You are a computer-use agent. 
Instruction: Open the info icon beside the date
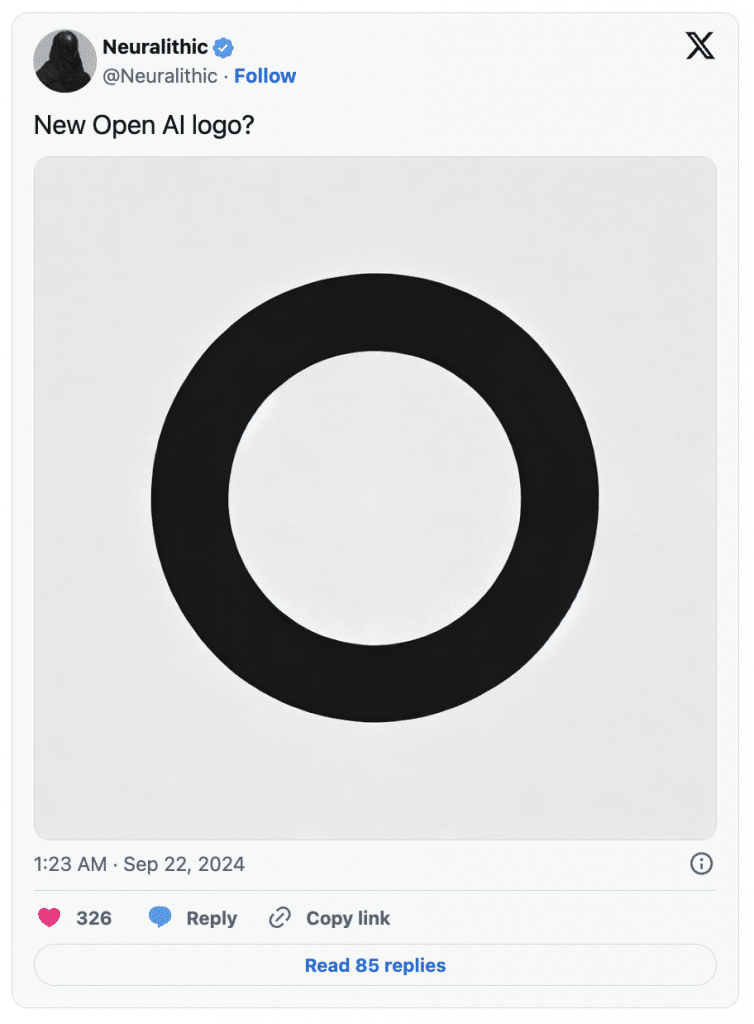coord(701,864)
